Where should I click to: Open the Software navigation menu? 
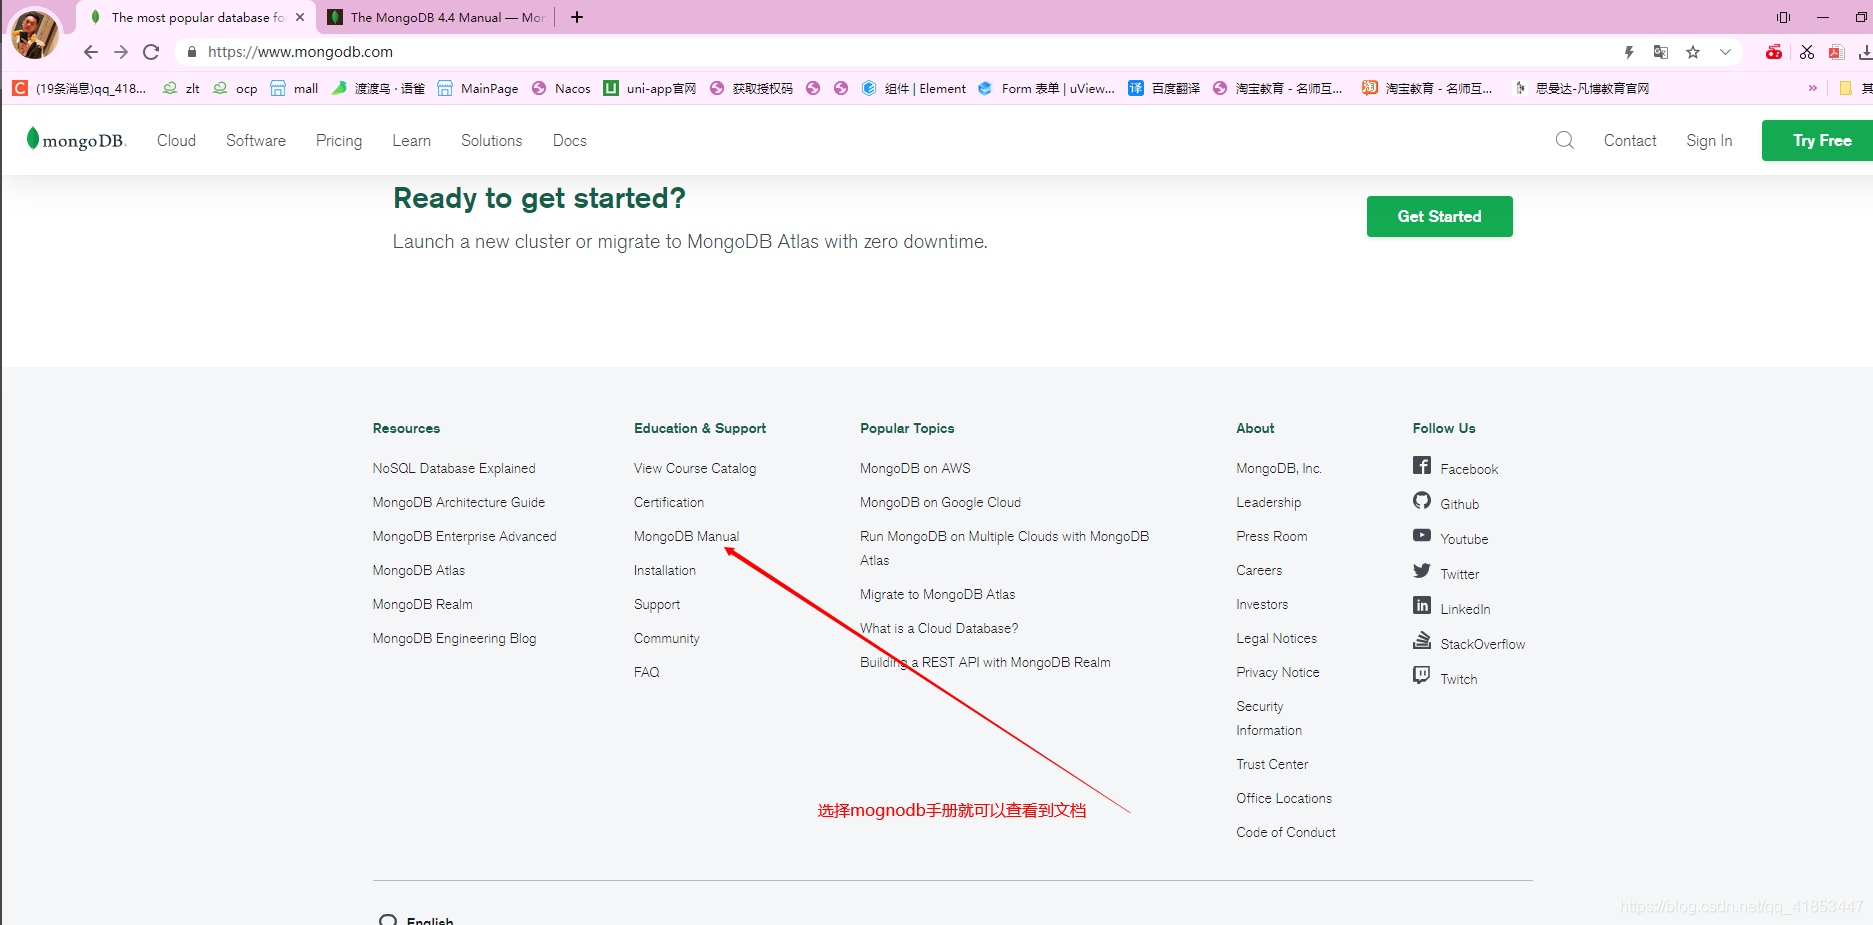(x=256, y=141)
